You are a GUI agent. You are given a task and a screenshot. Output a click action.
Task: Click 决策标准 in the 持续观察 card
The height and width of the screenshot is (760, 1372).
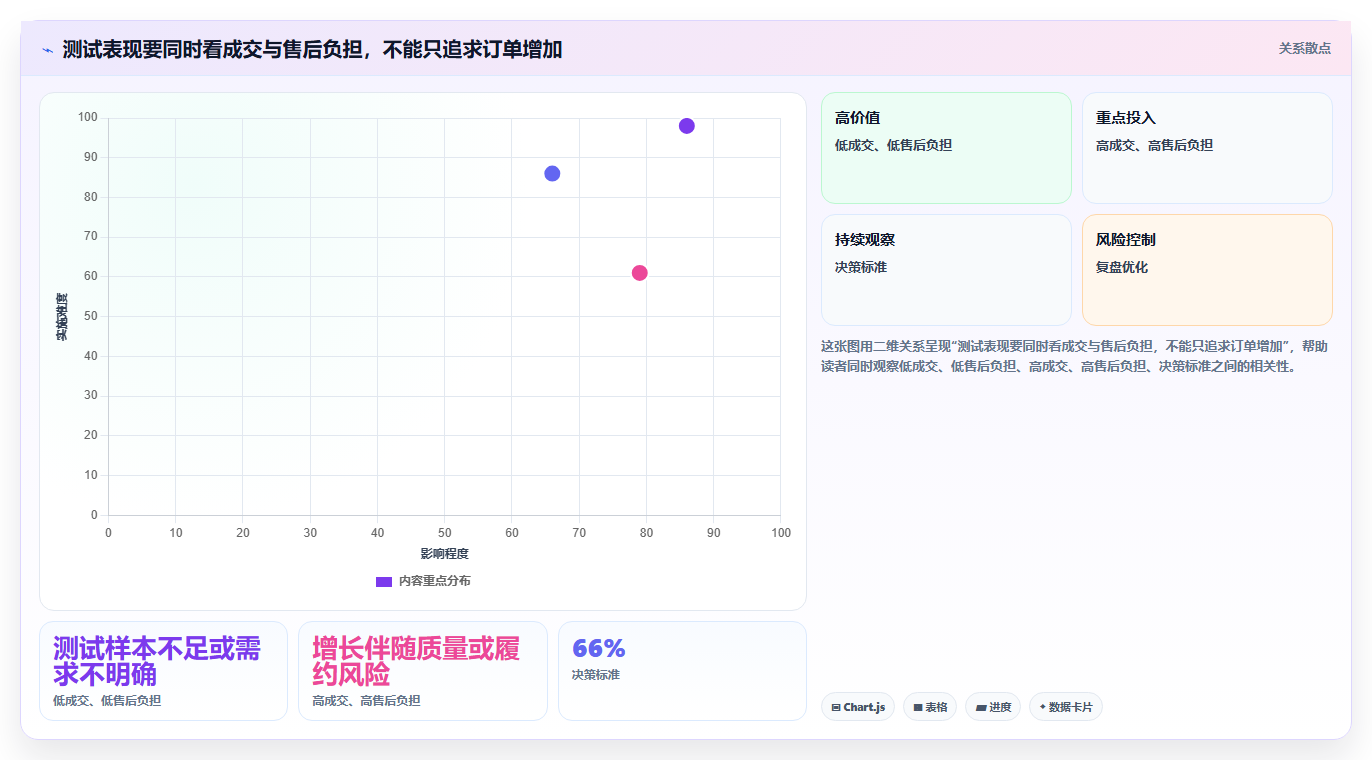[861, 268]
